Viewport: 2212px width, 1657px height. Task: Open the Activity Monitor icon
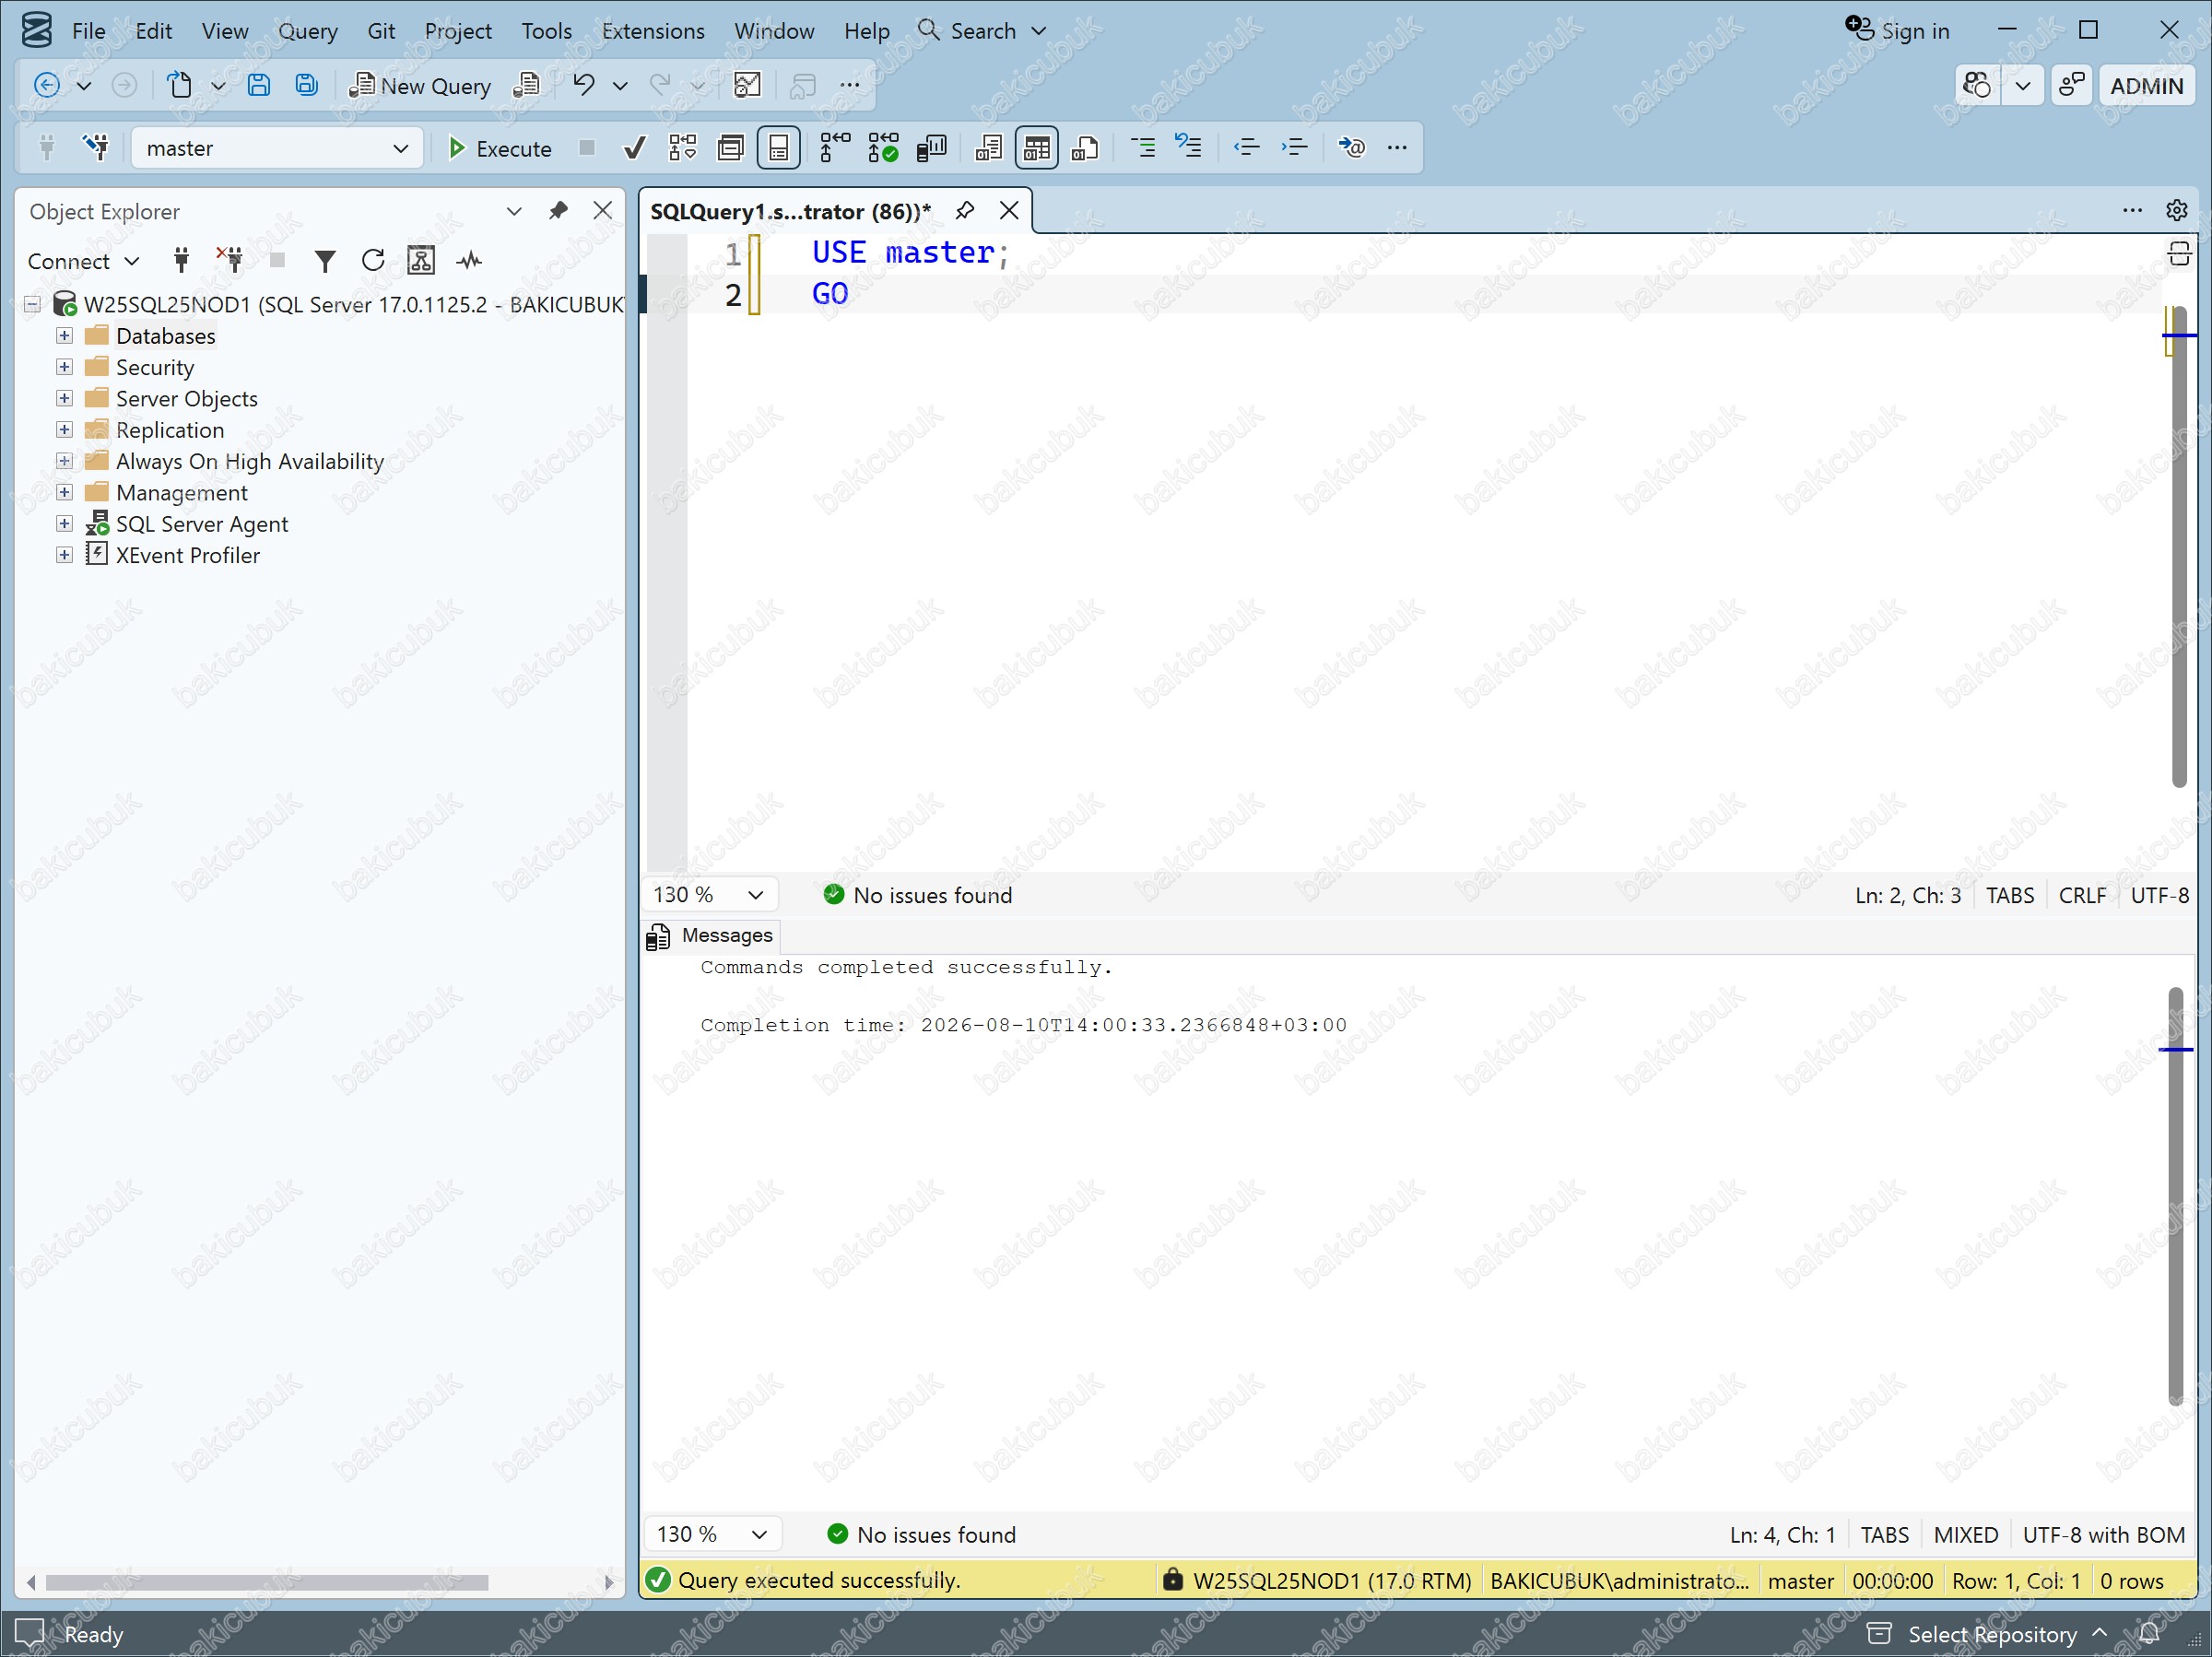click(x=747, y=86)
